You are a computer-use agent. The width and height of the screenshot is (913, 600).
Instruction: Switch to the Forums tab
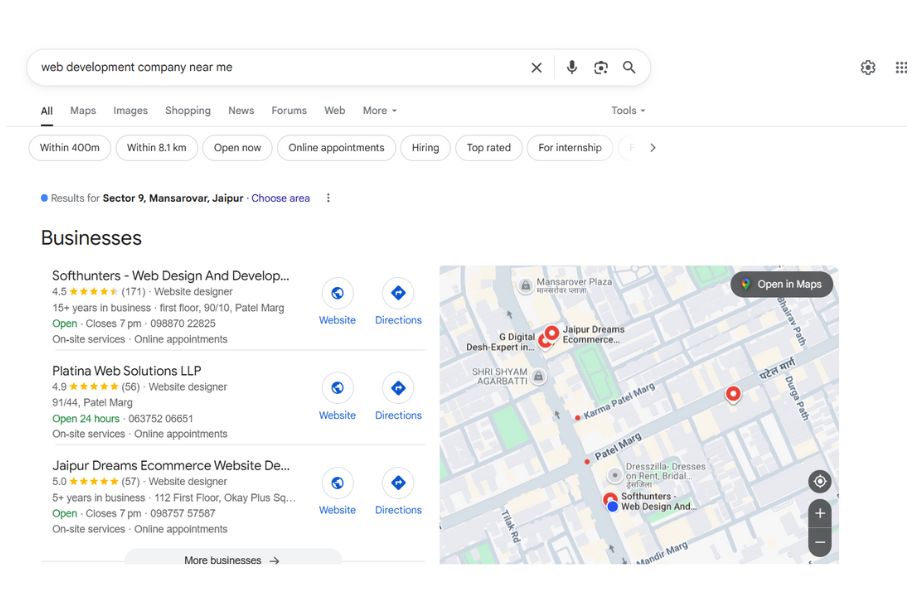[x=289, y=111]
